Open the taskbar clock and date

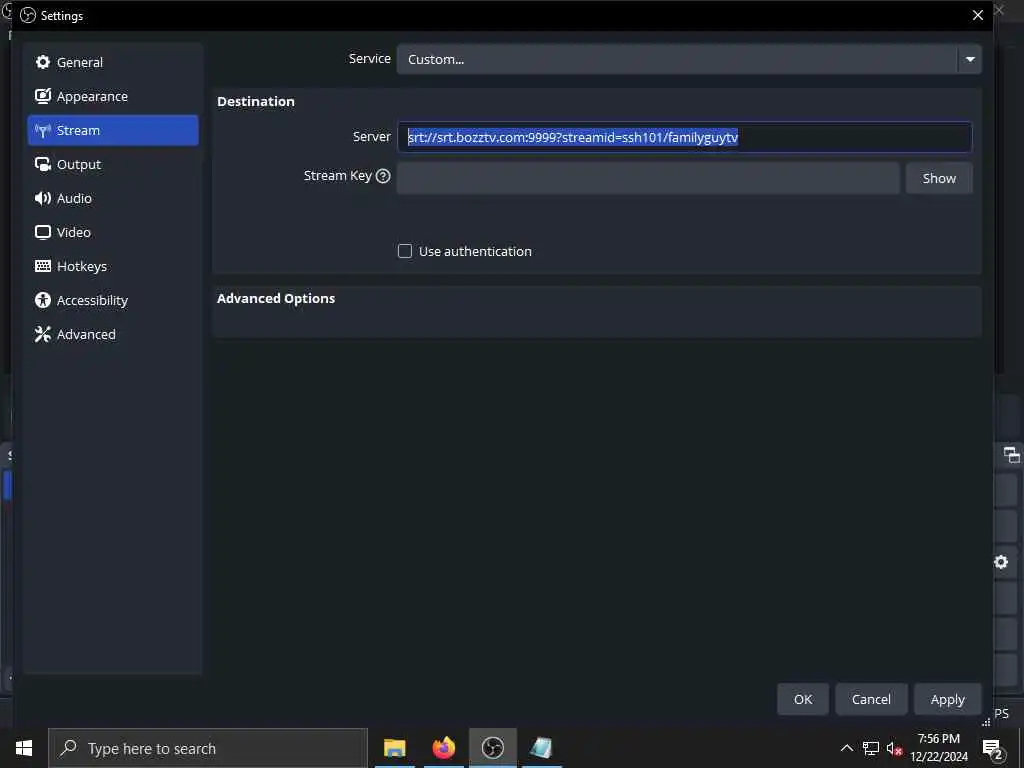click(939, 748)
